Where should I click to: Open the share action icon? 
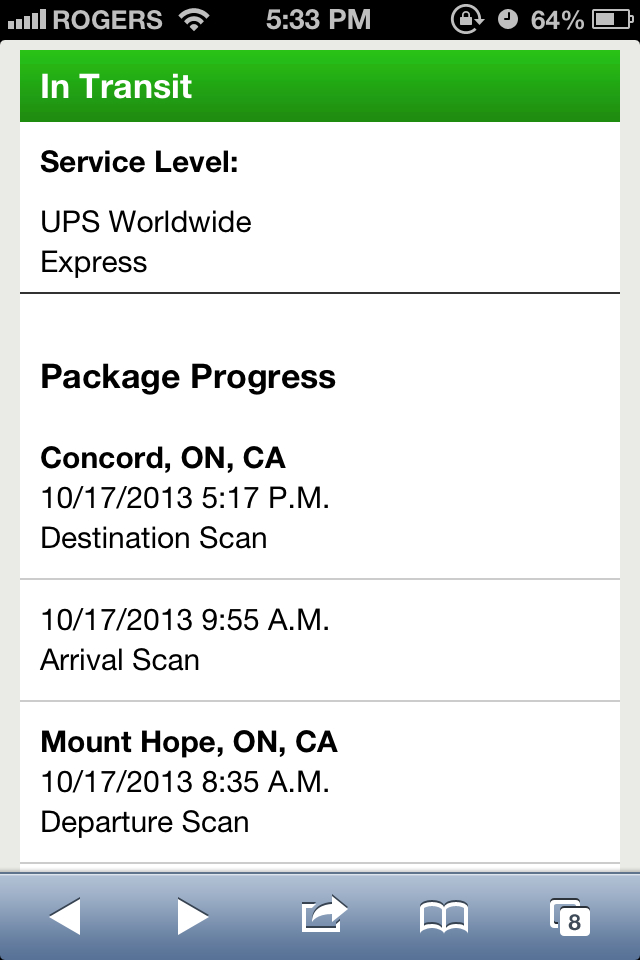click(x=324, y=914)
